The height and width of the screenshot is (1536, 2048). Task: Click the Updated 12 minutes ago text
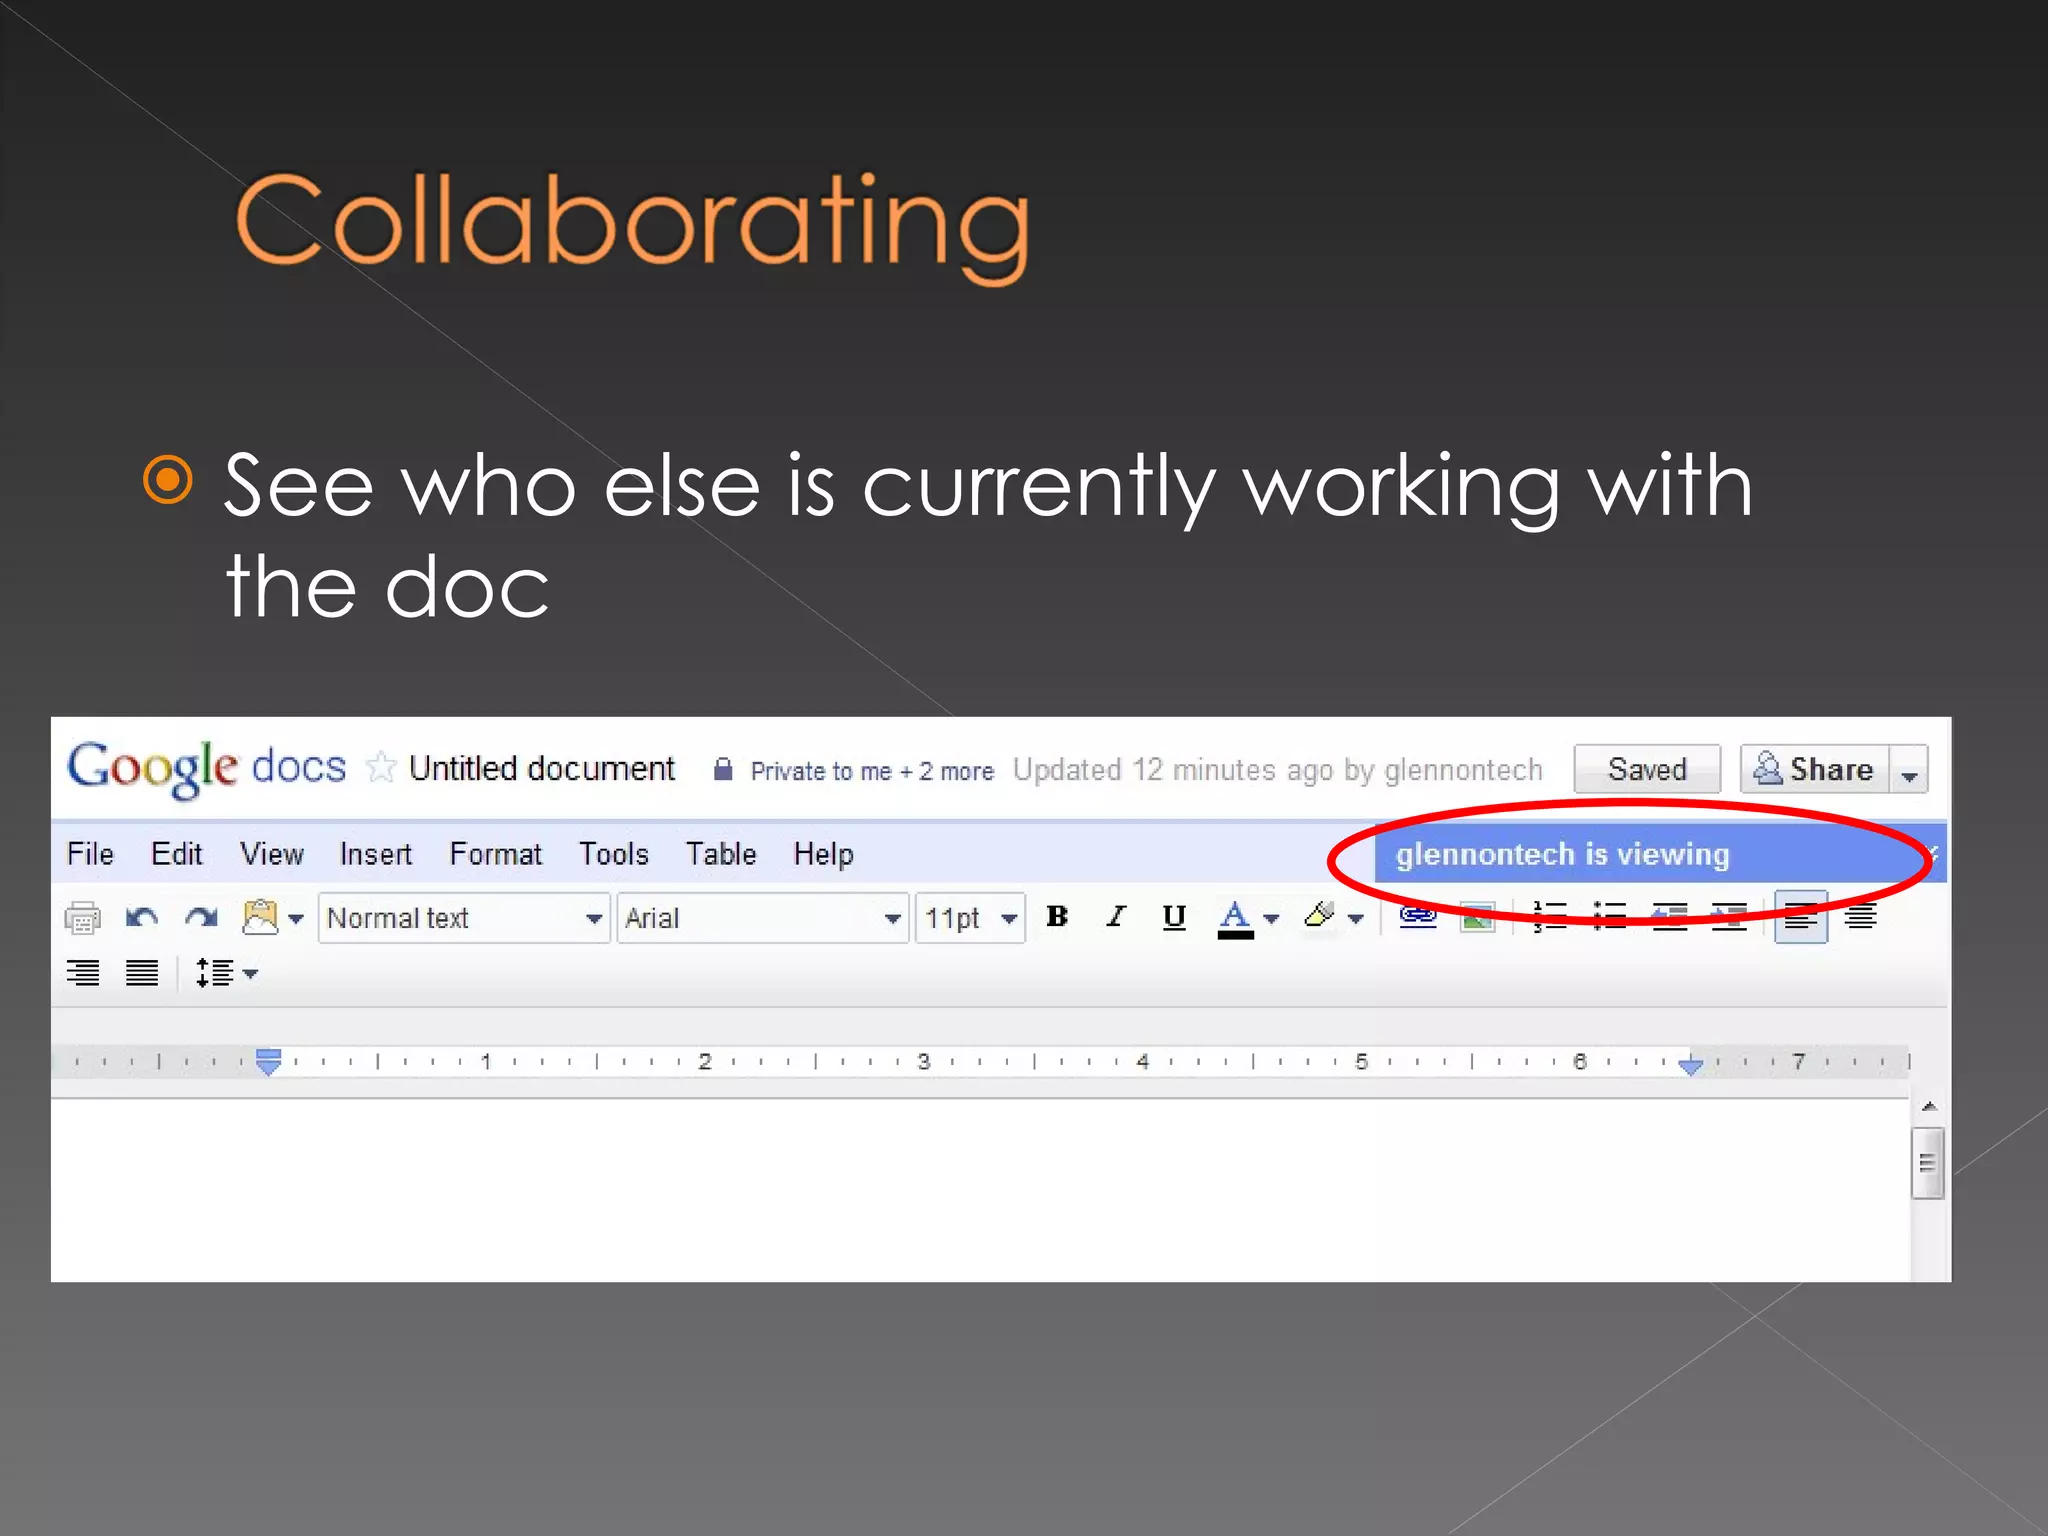click(1277, 770)
